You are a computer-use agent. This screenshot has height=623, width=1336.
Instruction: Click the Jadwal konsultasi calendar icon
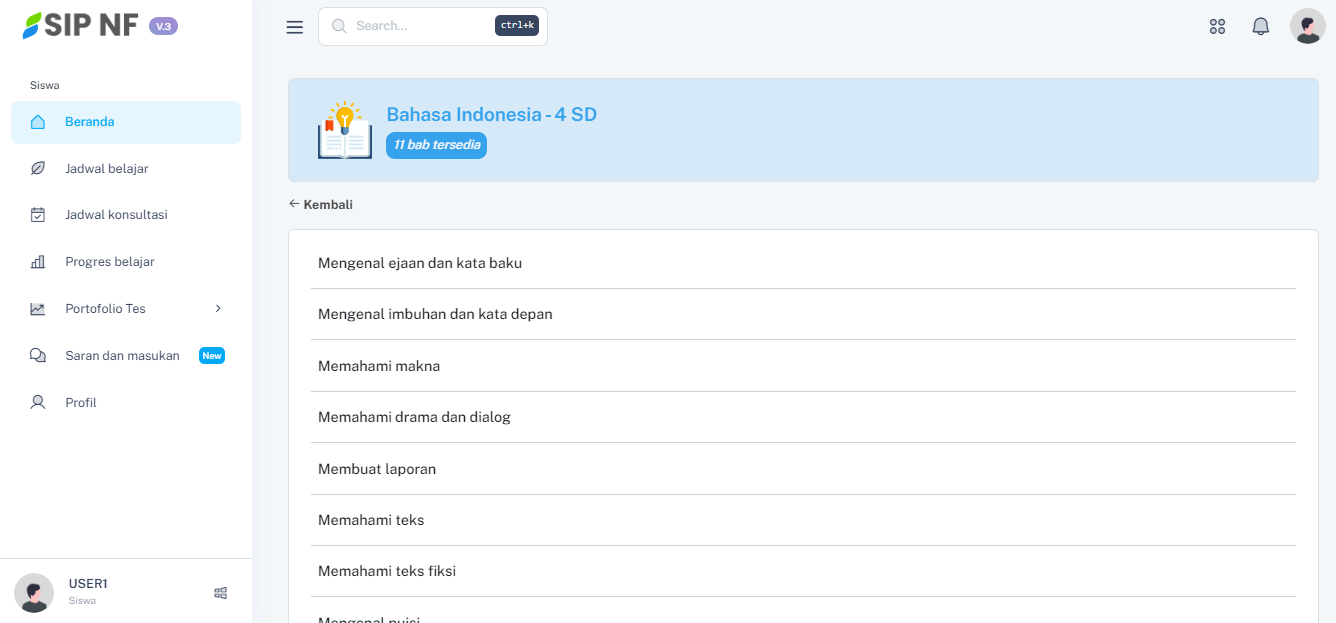point(38,215)
